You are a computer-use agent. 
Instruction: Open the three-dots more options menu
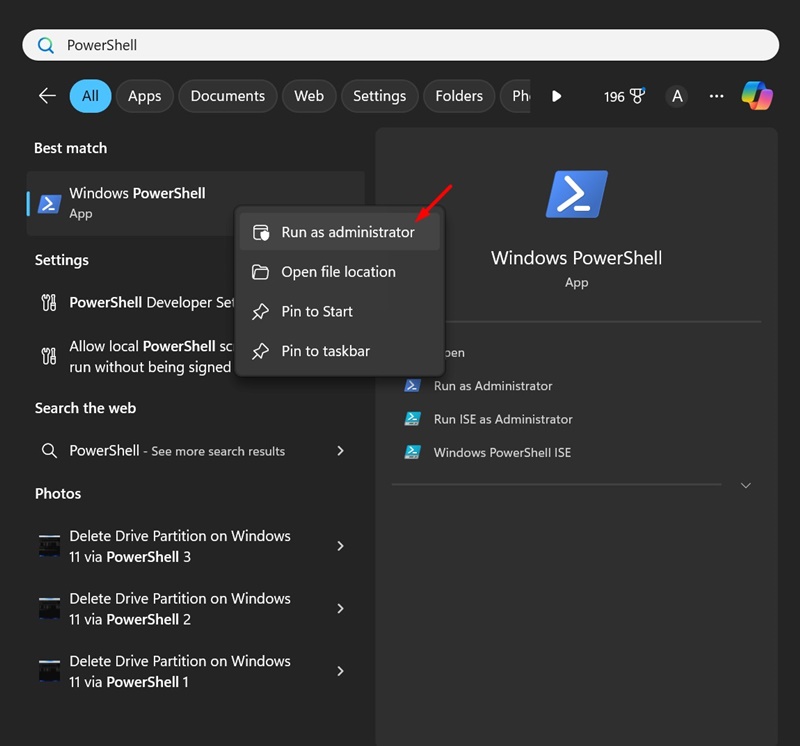(716, 96)
